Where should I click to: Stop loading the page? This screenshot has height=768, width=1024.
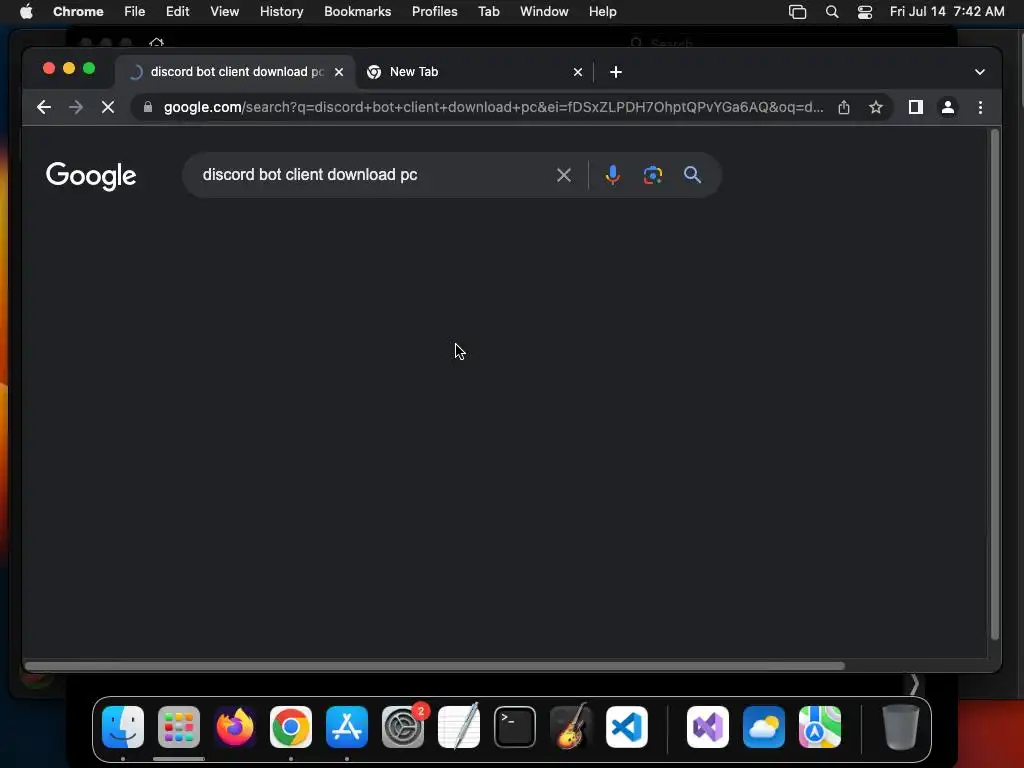108,107
